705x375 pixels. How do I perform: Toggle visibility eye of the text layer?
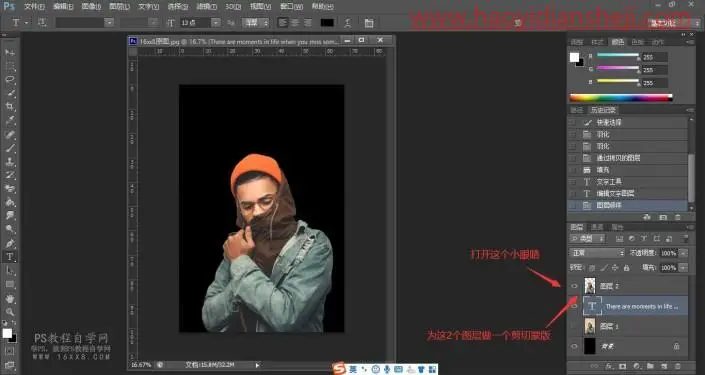(574, 306)
